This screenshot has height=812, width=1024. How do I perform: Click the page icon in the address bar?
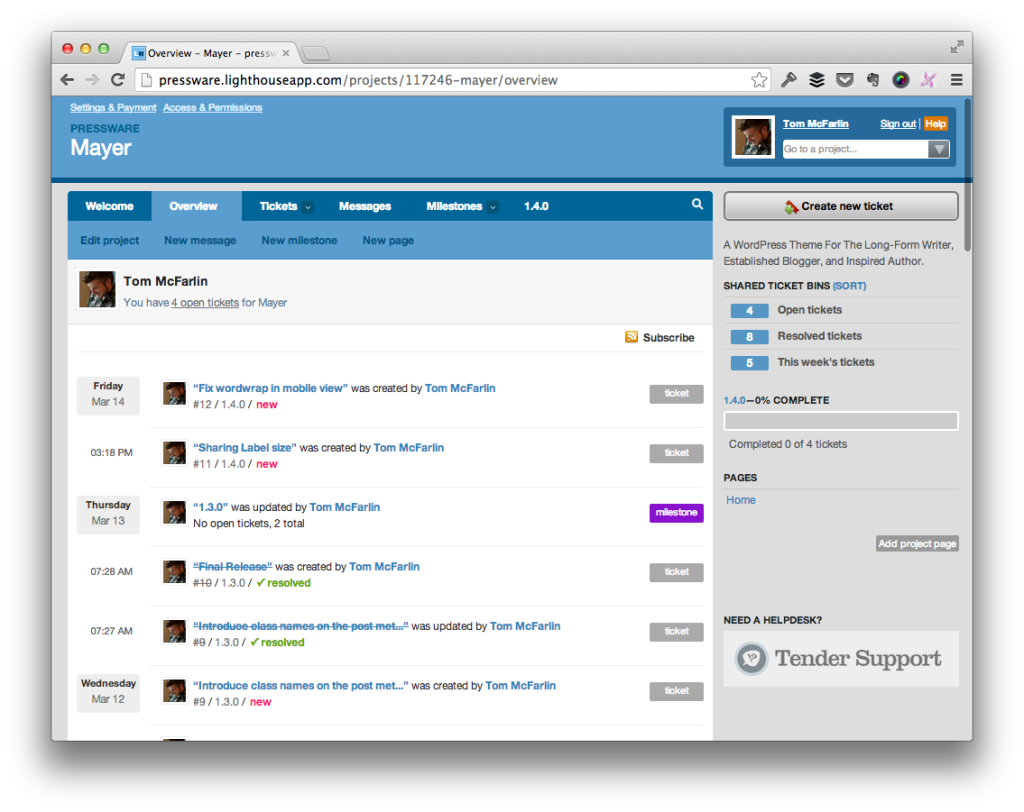click(147, 80)
